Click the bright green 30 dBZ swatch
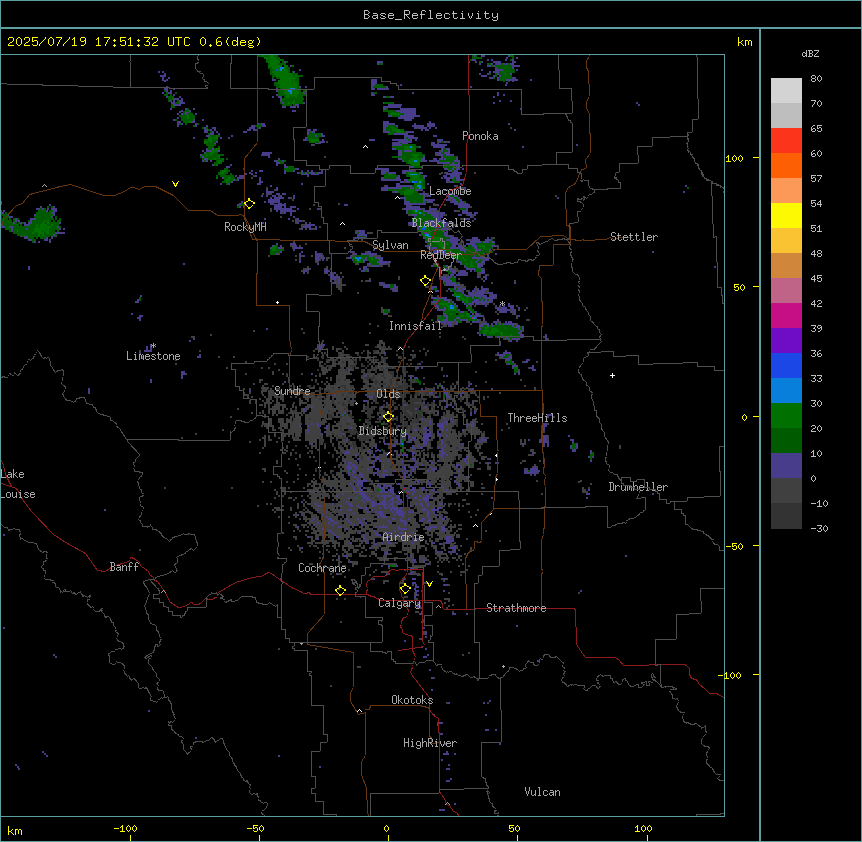Viewport: 862px width, 842px height. tap(786, 416)
